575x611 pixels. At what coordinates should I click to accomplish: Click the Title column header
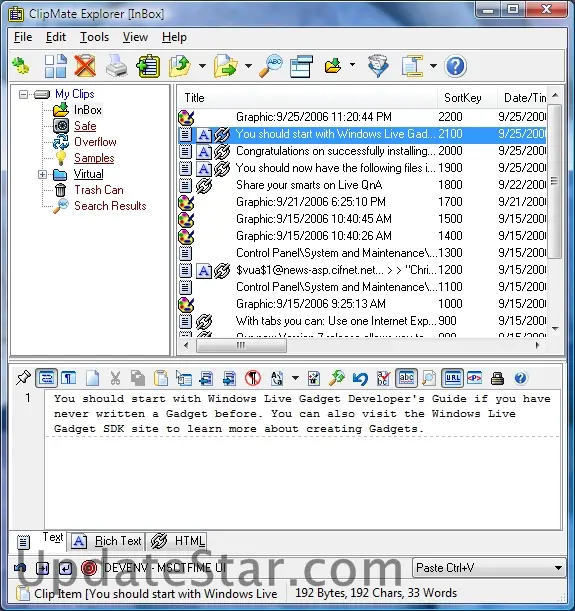307,98
